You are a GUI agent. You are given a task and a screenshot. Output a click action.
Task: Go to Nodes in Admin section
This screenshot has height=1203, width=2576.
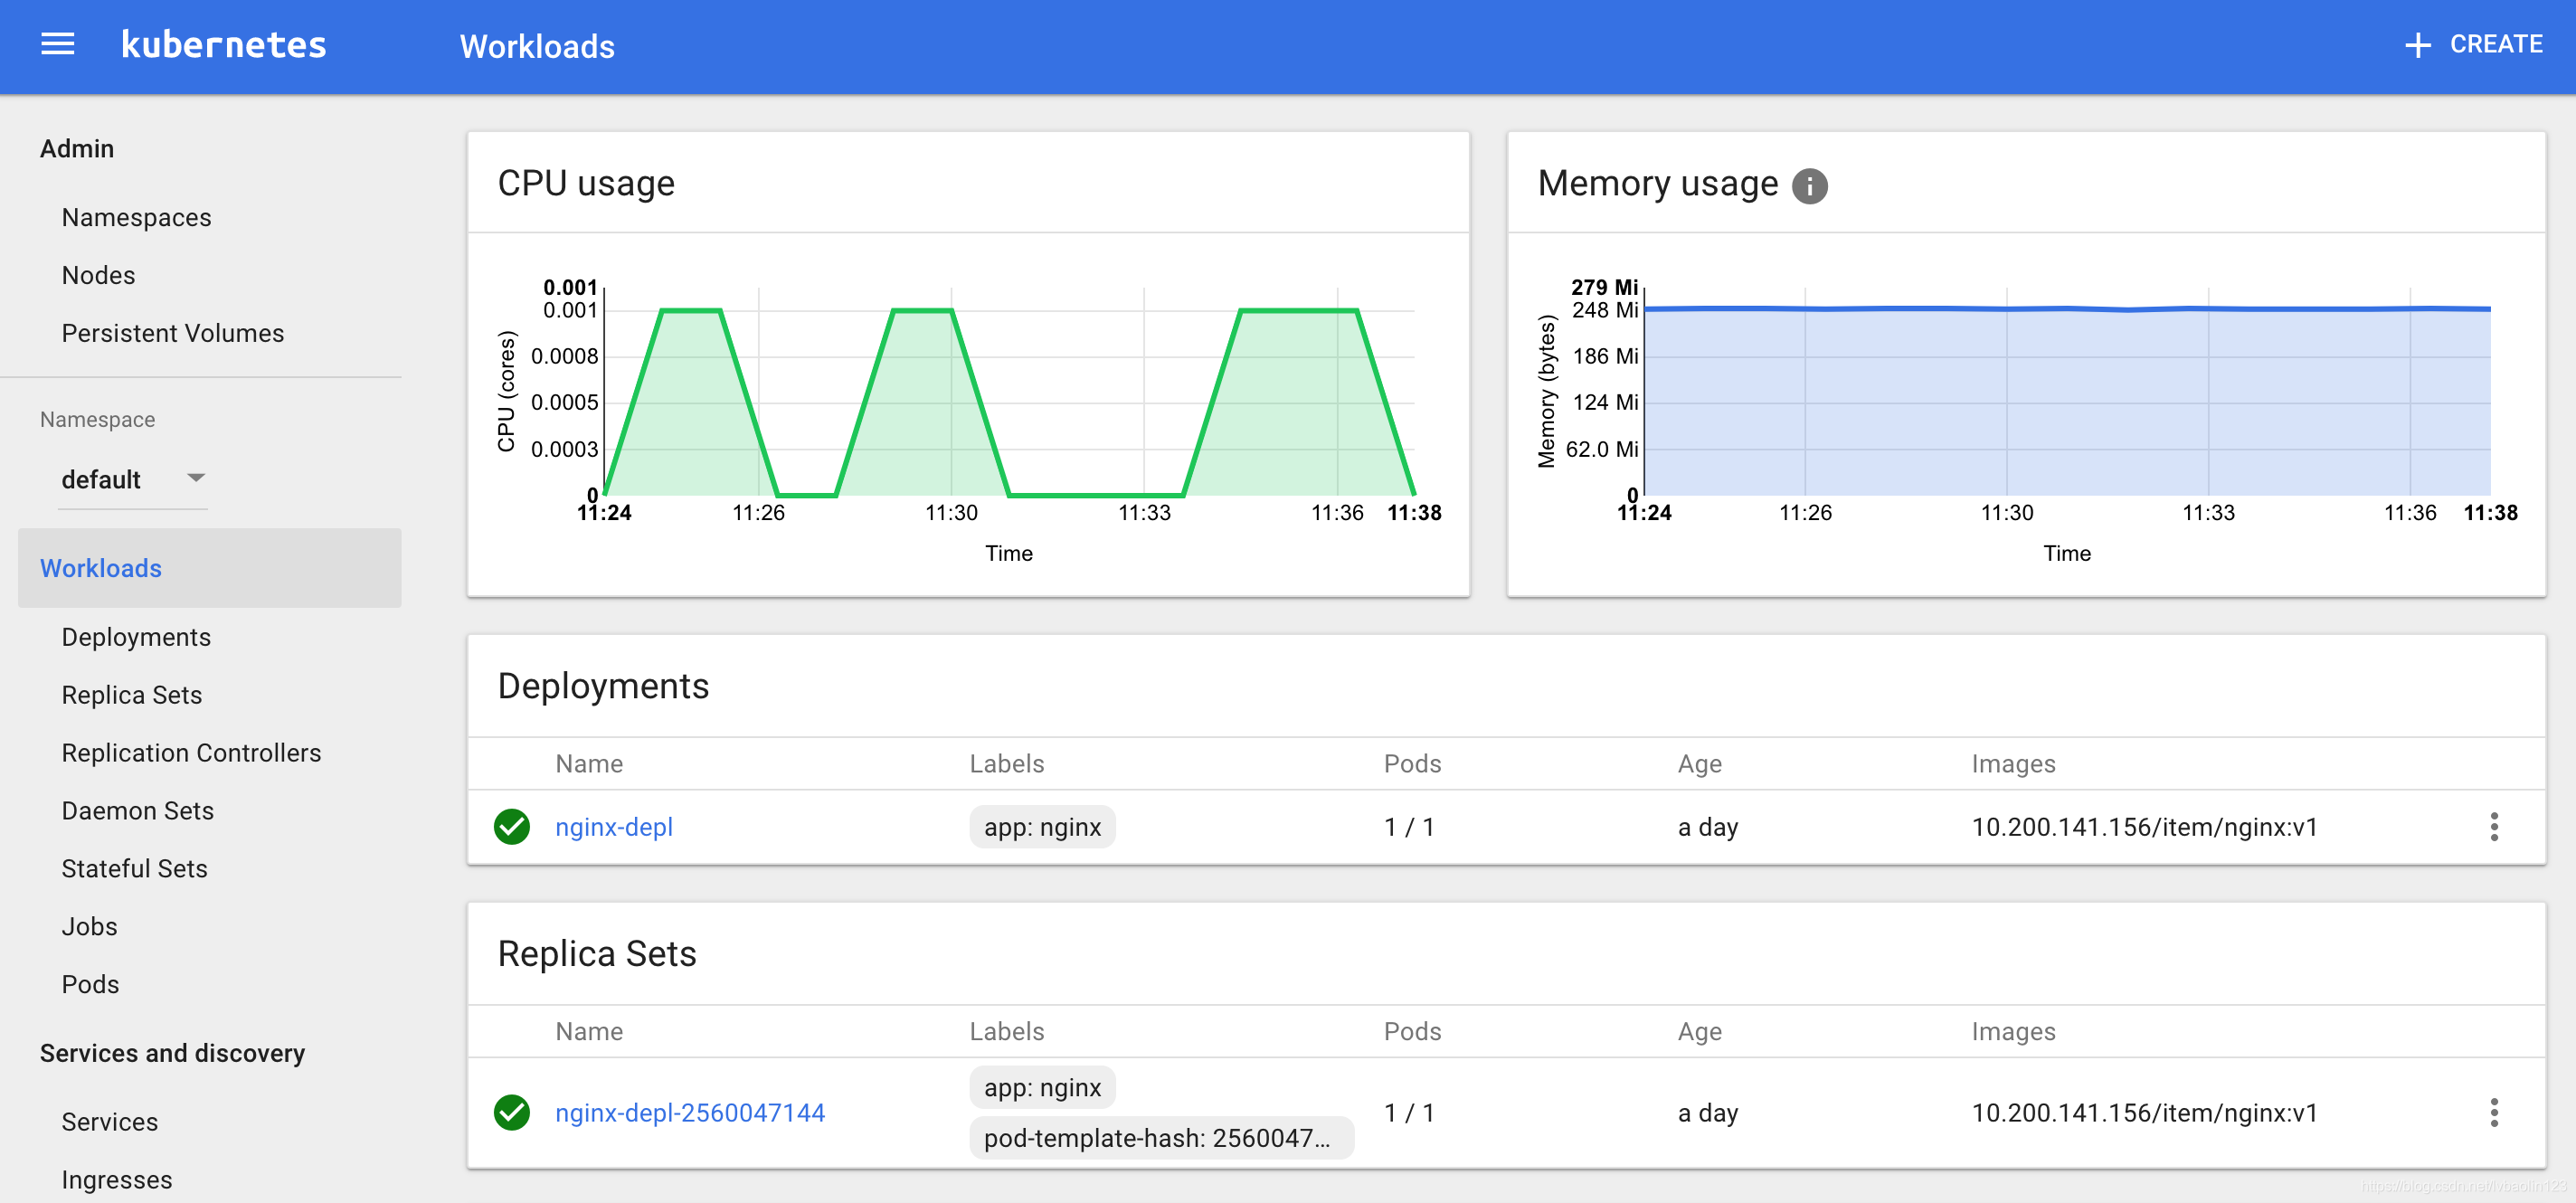click(x=98, y=275)
